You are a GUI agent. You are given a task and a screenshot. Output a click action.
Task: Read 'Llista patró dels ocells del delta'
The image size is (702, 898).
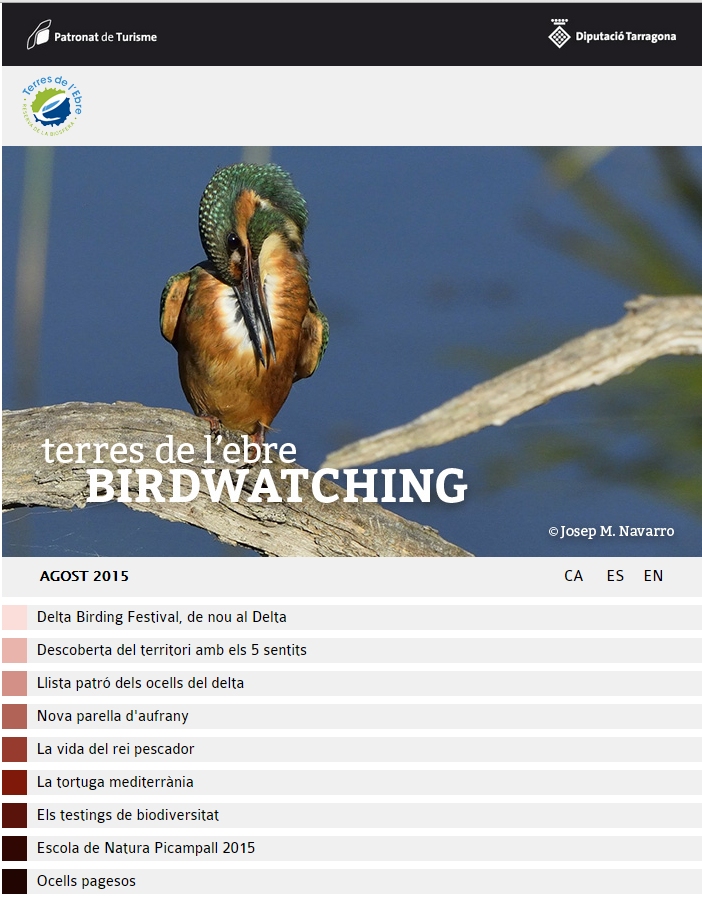(140, 683)
